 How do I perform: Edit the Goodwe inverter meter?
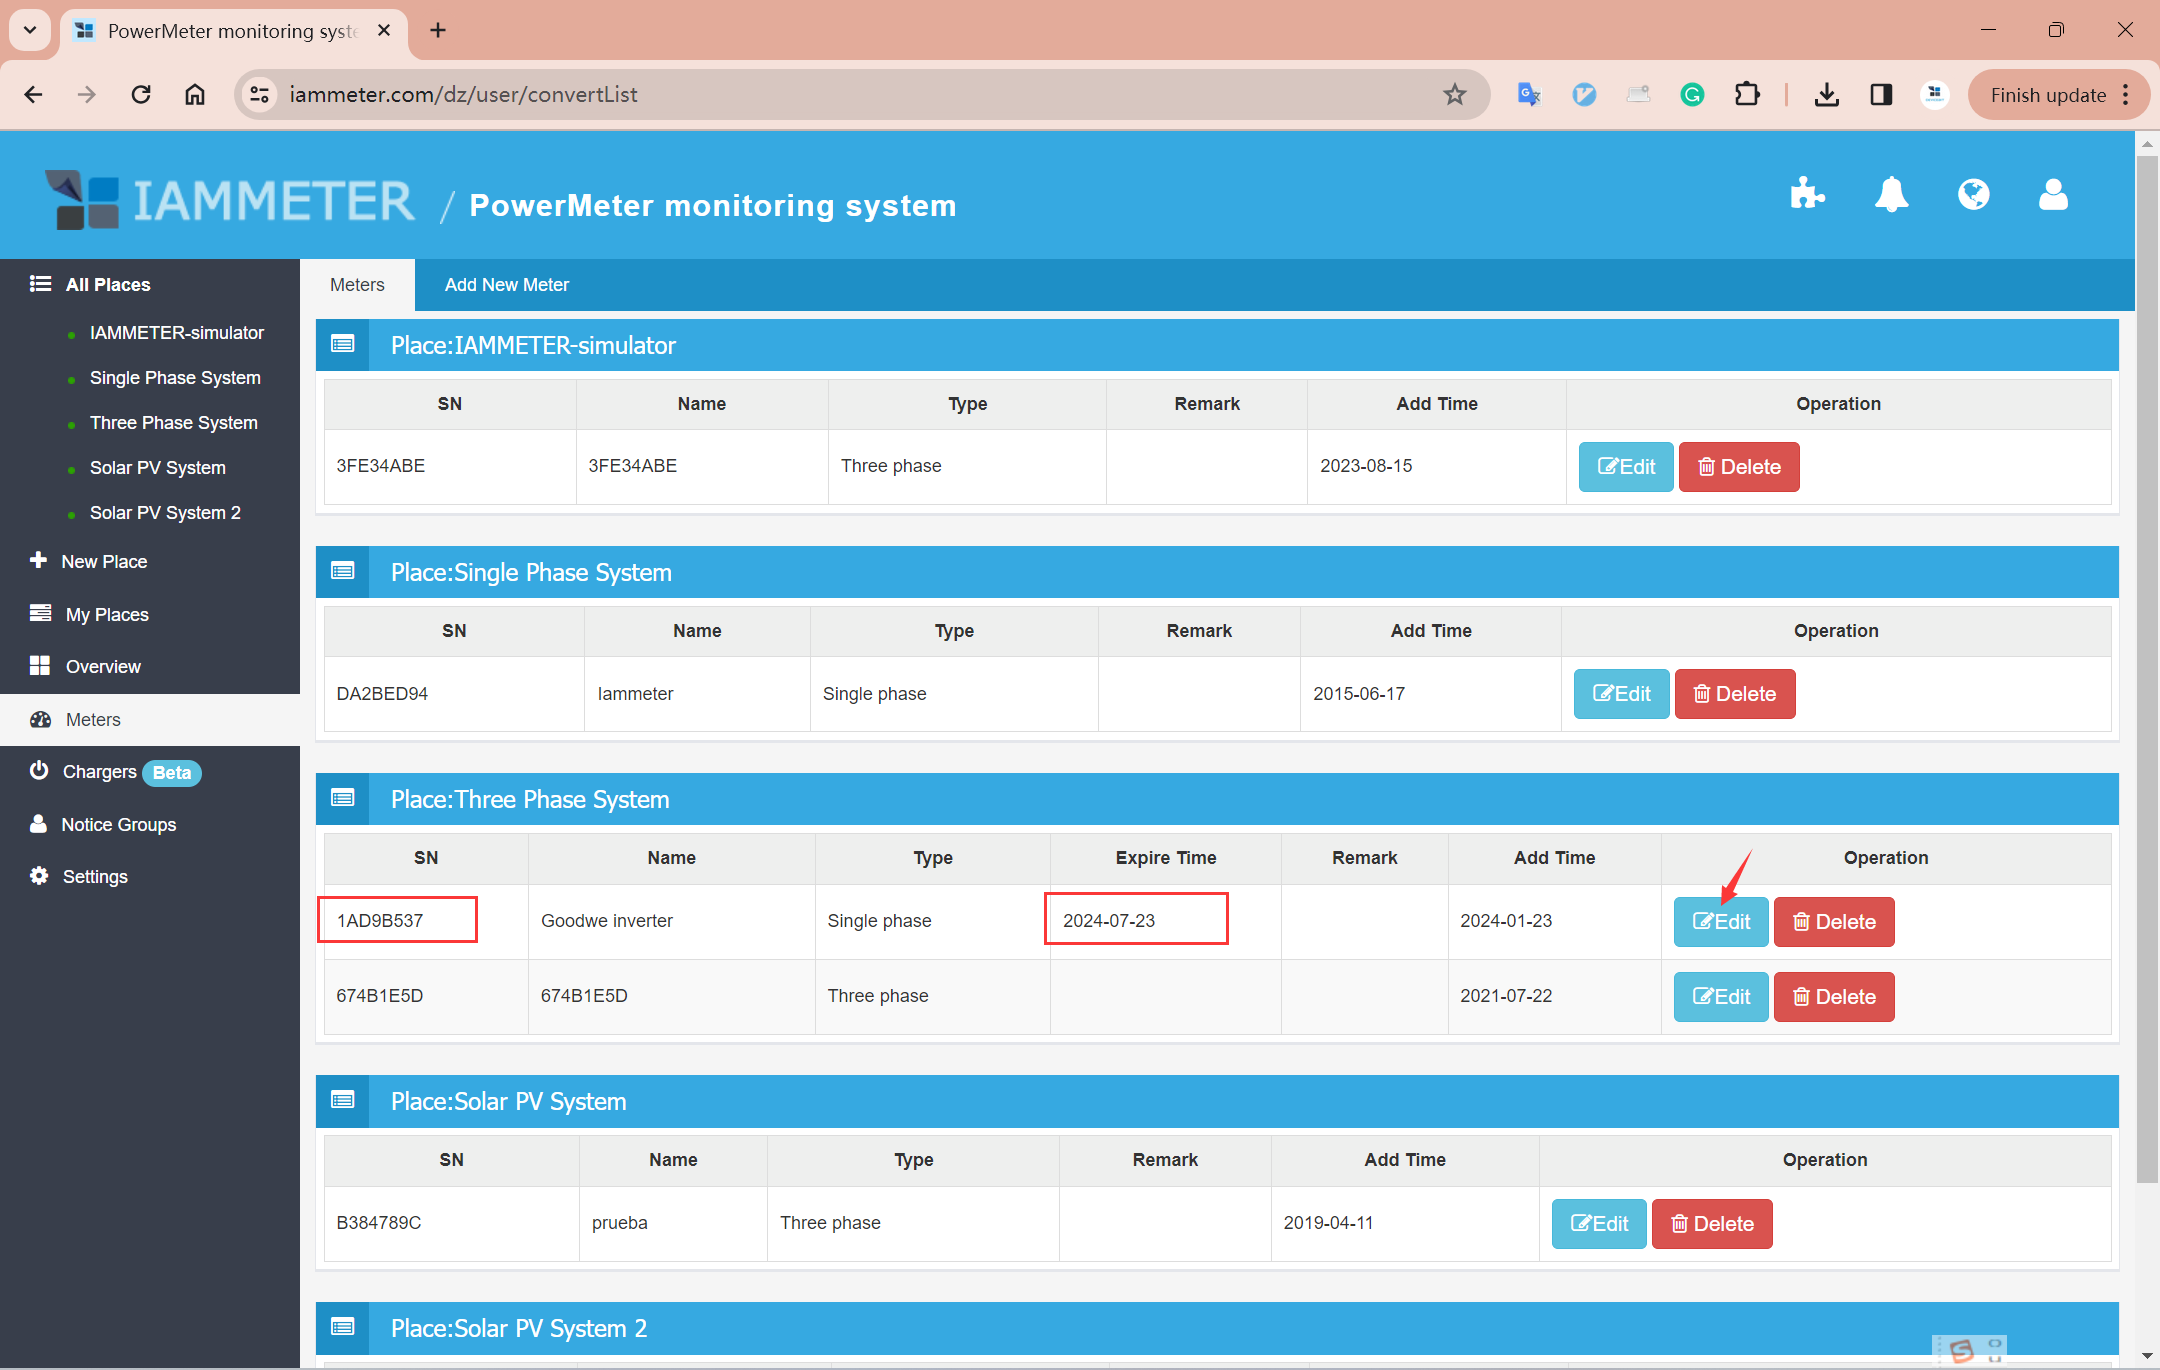[1720, 922]
